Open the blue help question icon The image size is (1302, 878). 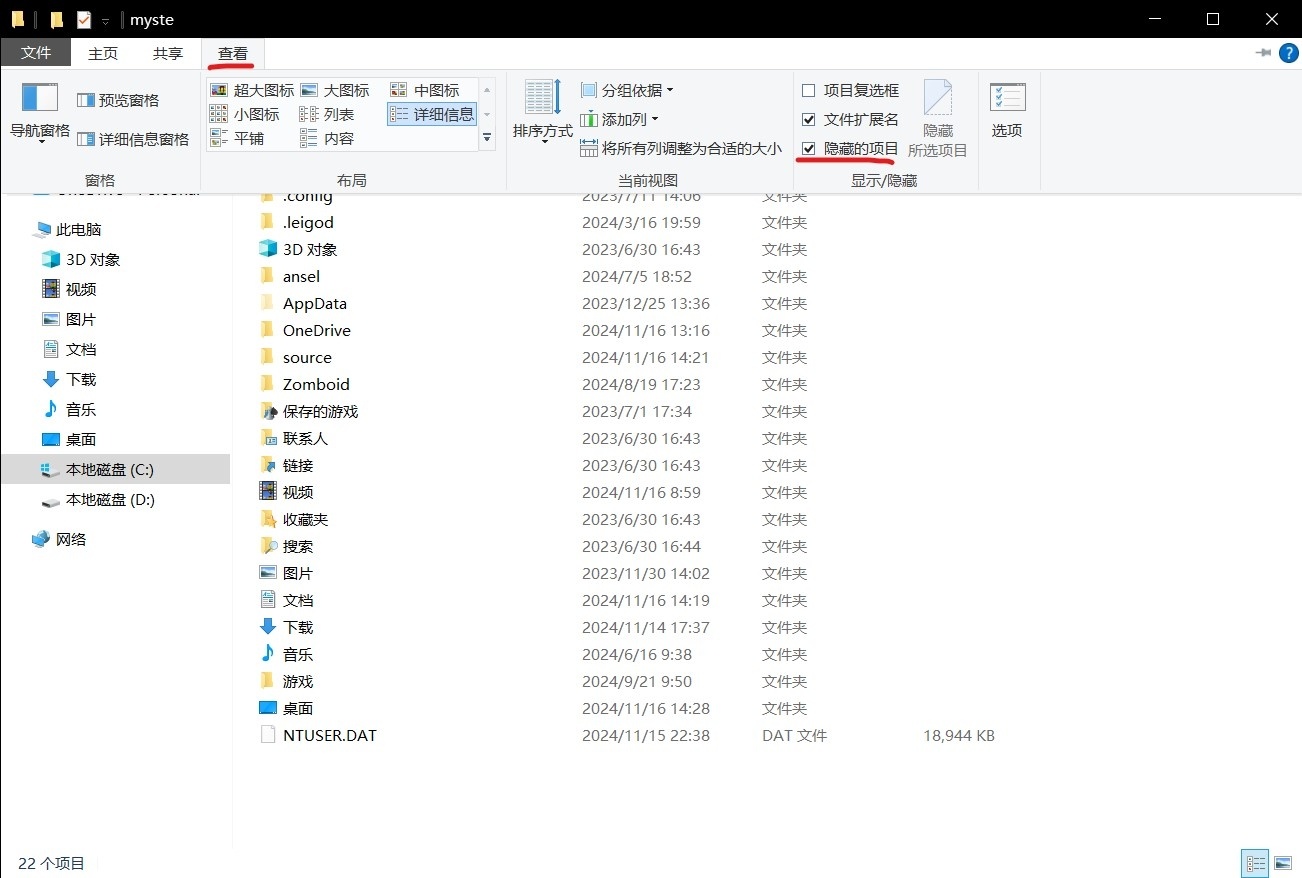[1288, 52]
